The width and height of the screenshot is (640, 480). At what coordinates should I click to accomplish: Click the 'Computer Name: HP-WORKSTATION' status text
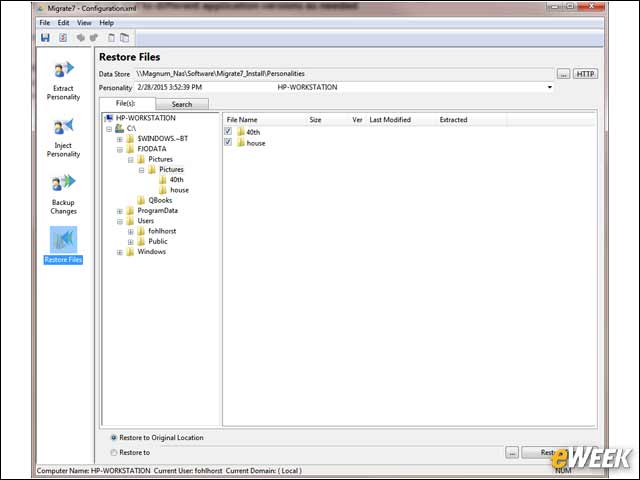click(93, 471)
